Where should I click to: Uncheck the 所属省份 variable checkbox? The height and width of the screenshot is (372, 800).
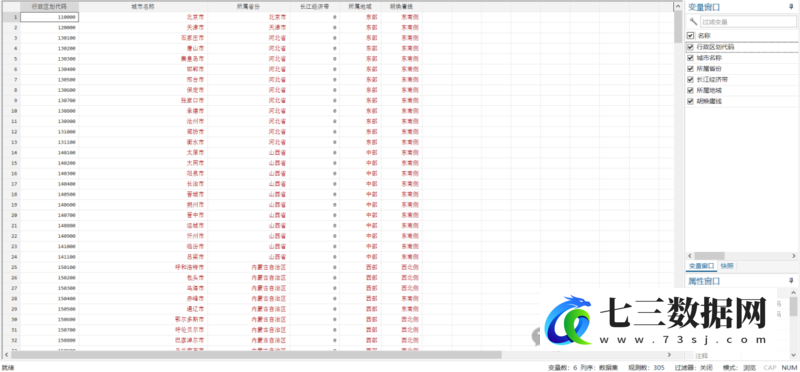pyautogui.click(x=690, y=68)
